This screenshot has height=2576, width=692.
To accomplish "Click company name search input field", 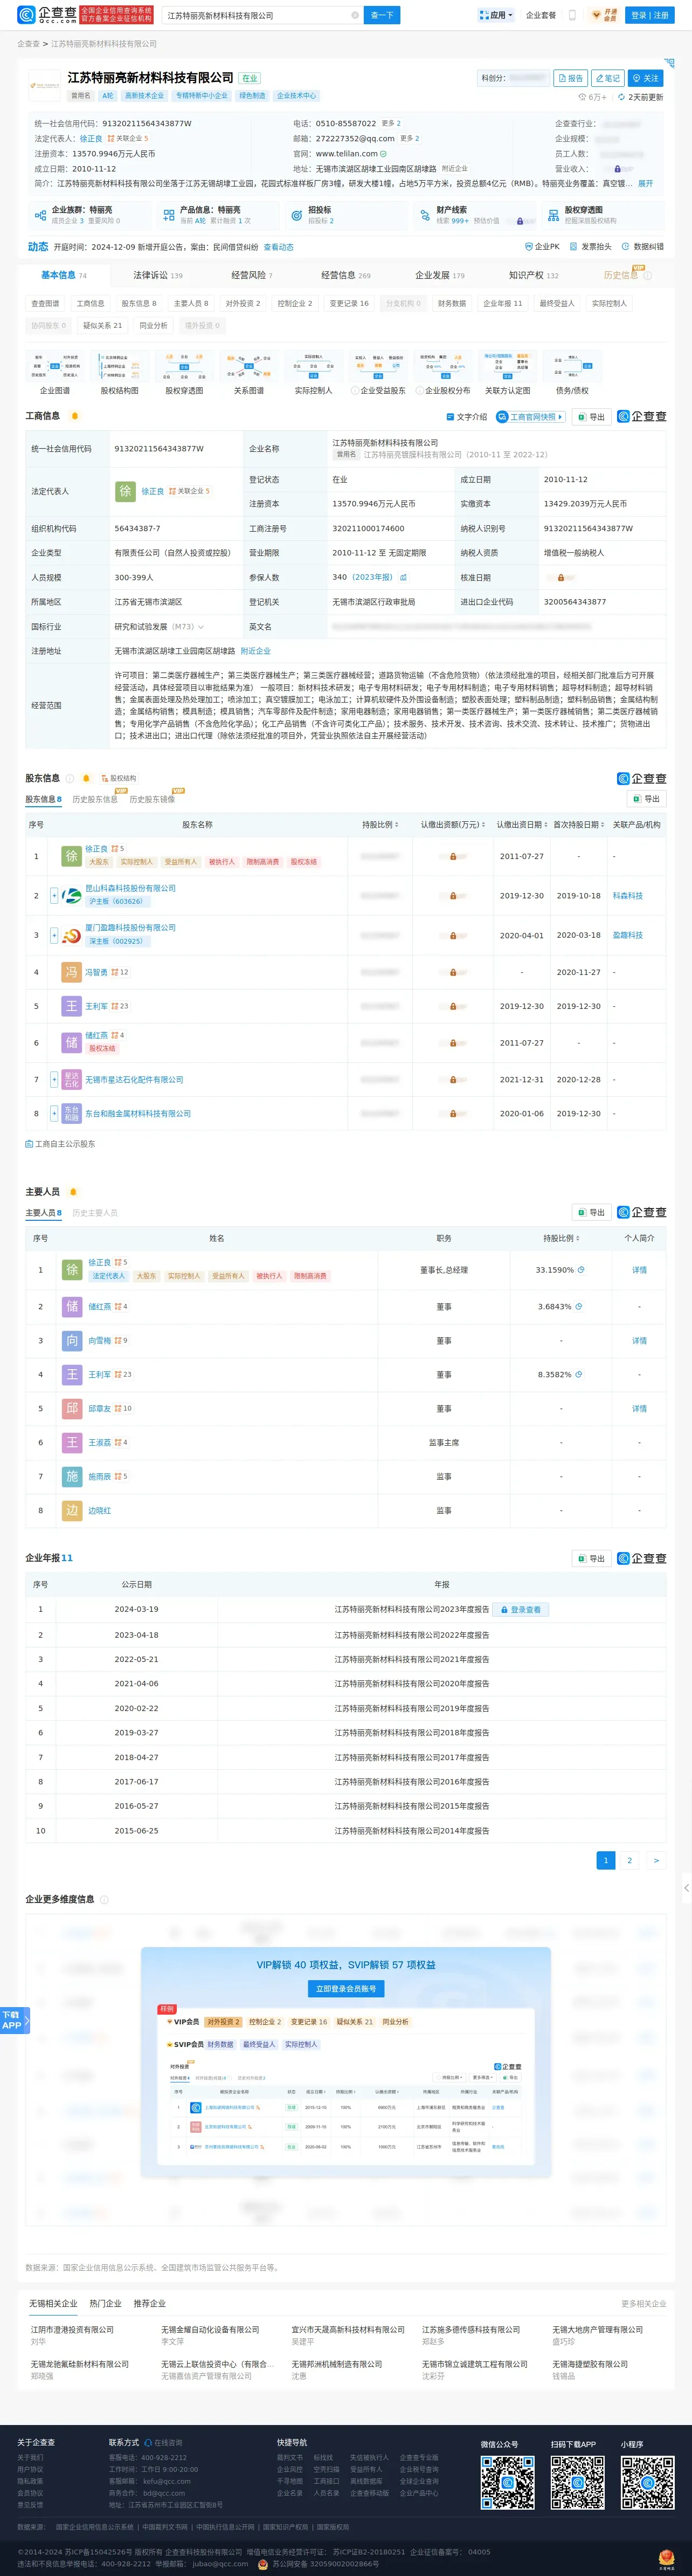I will pos(256,15).
